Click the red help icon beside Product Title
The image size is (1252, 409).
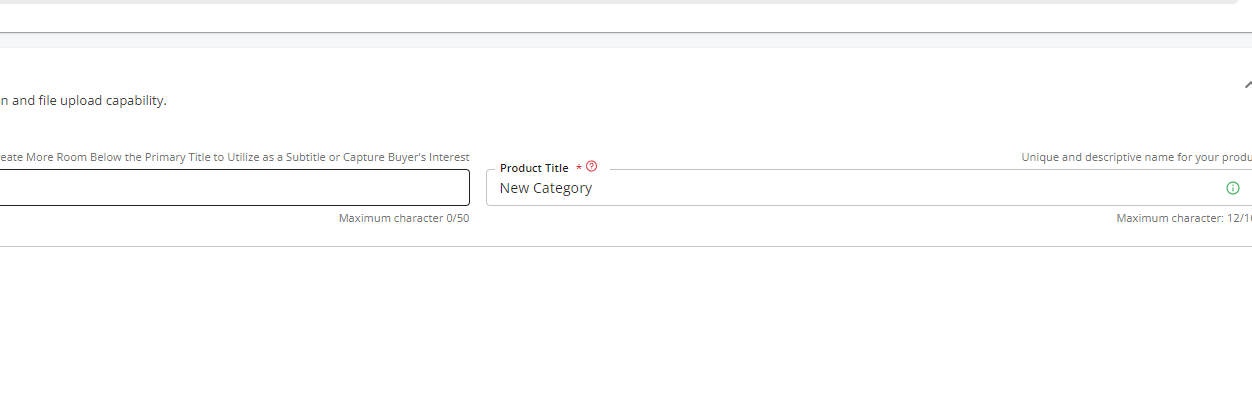click(x=591, y=167)
